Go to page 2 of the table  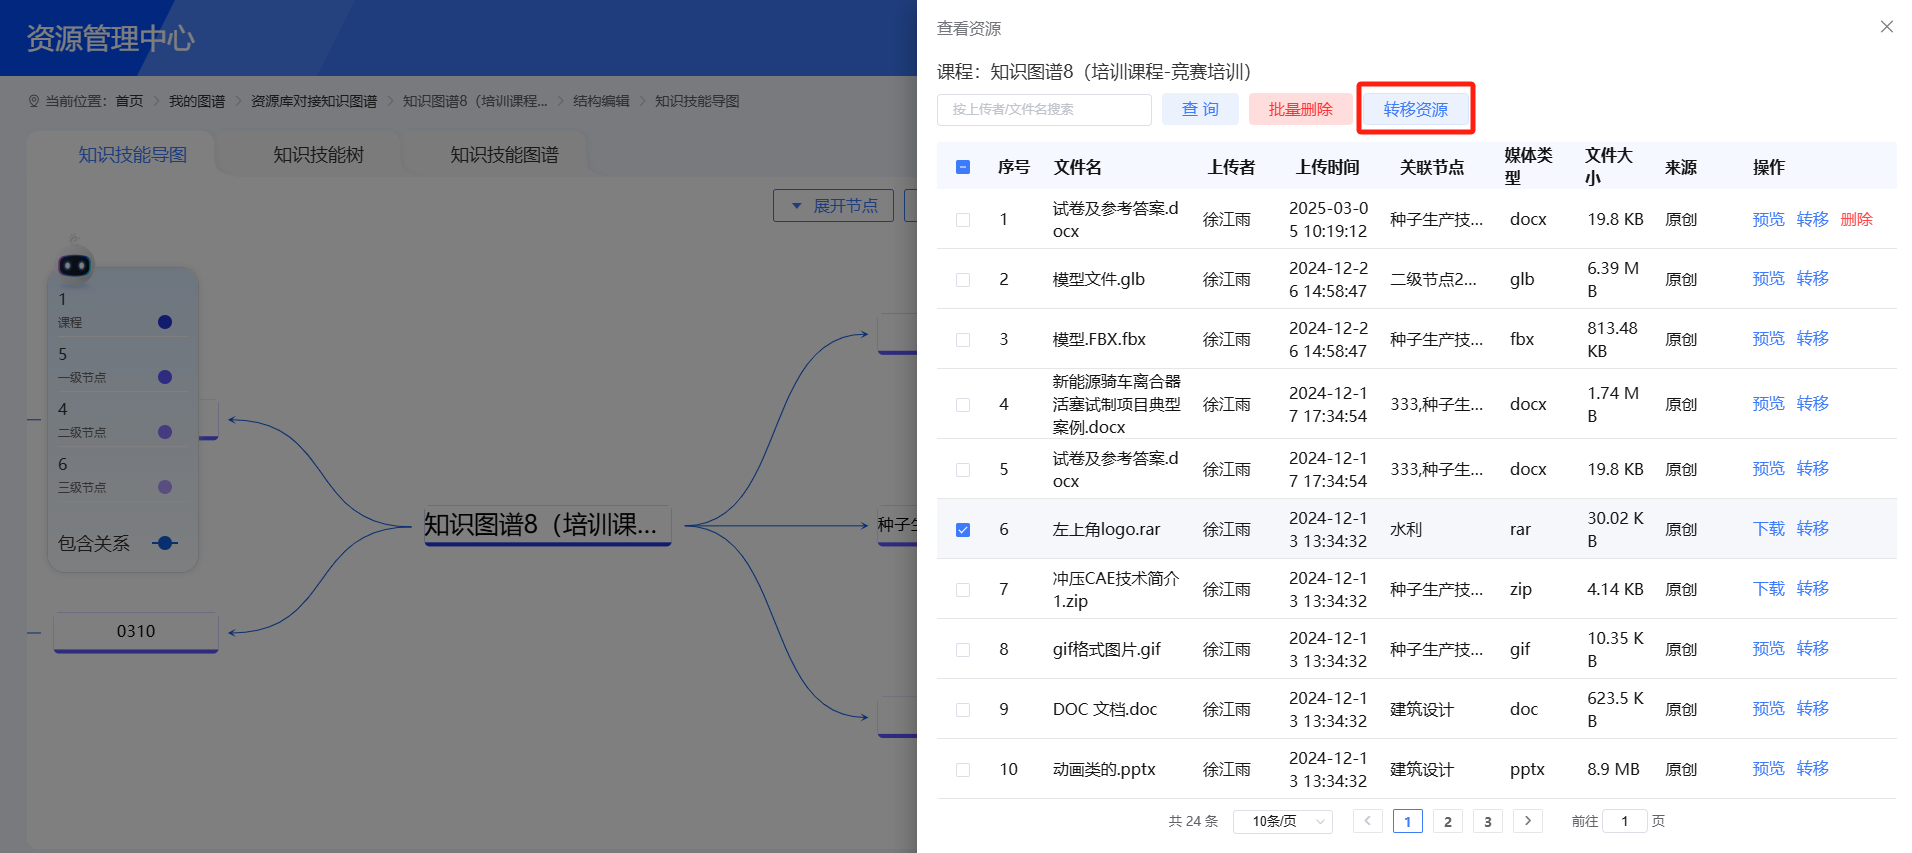point(1447,821)
